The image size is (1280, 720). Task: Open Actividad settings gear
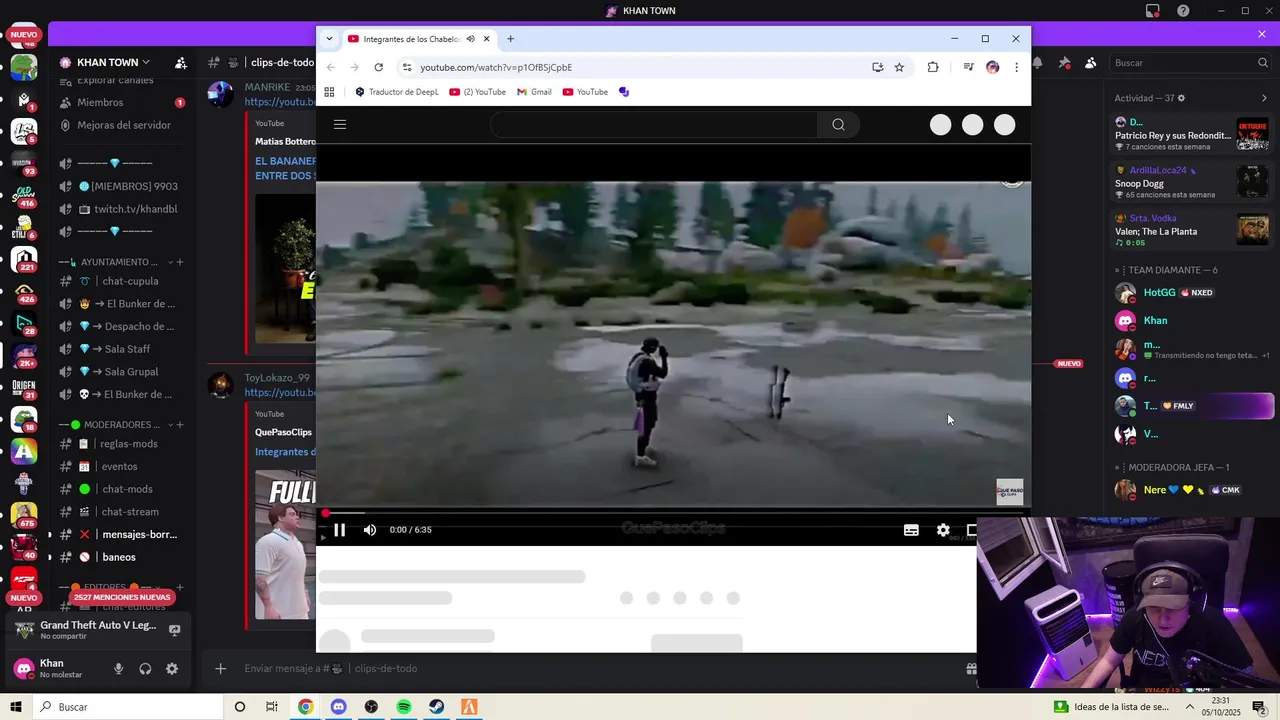tap(1181, 98)
